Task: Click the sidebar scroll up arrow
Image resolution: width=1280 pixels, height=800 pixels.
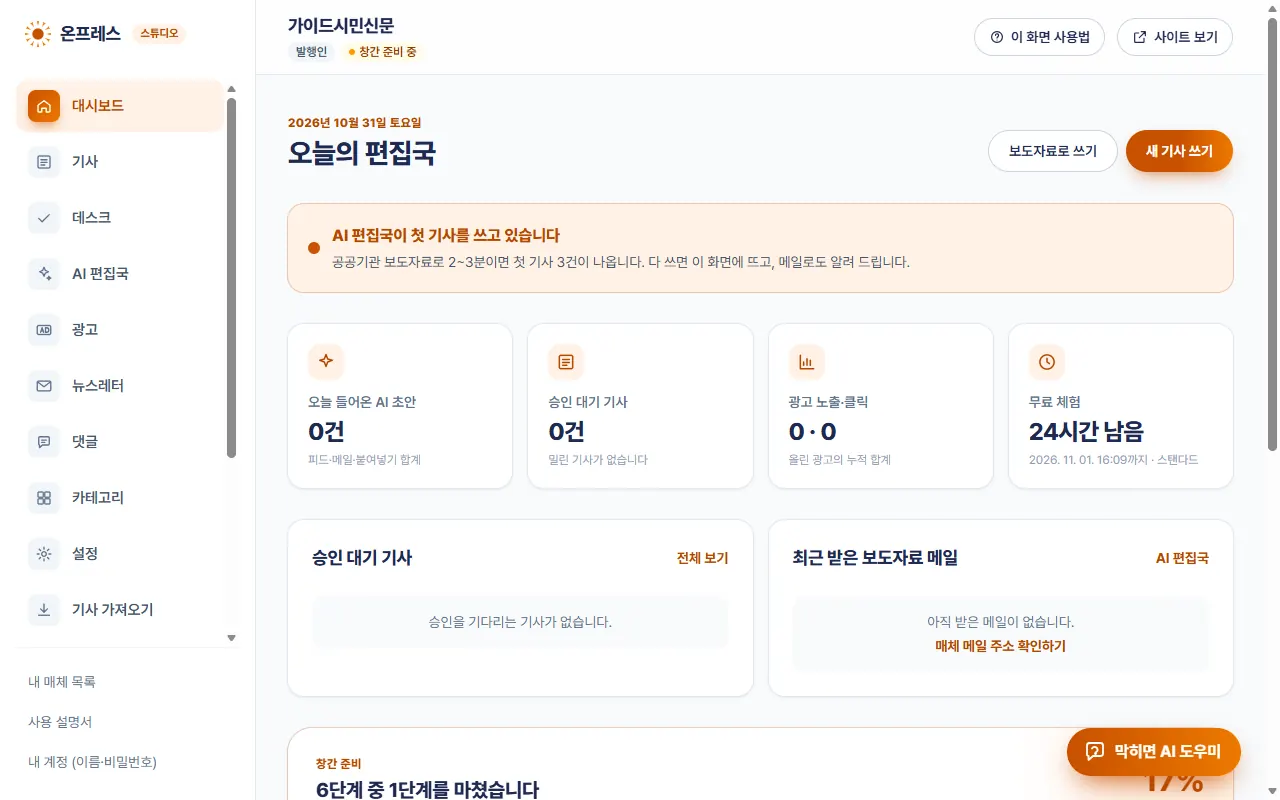Action: tap(232, 89)
